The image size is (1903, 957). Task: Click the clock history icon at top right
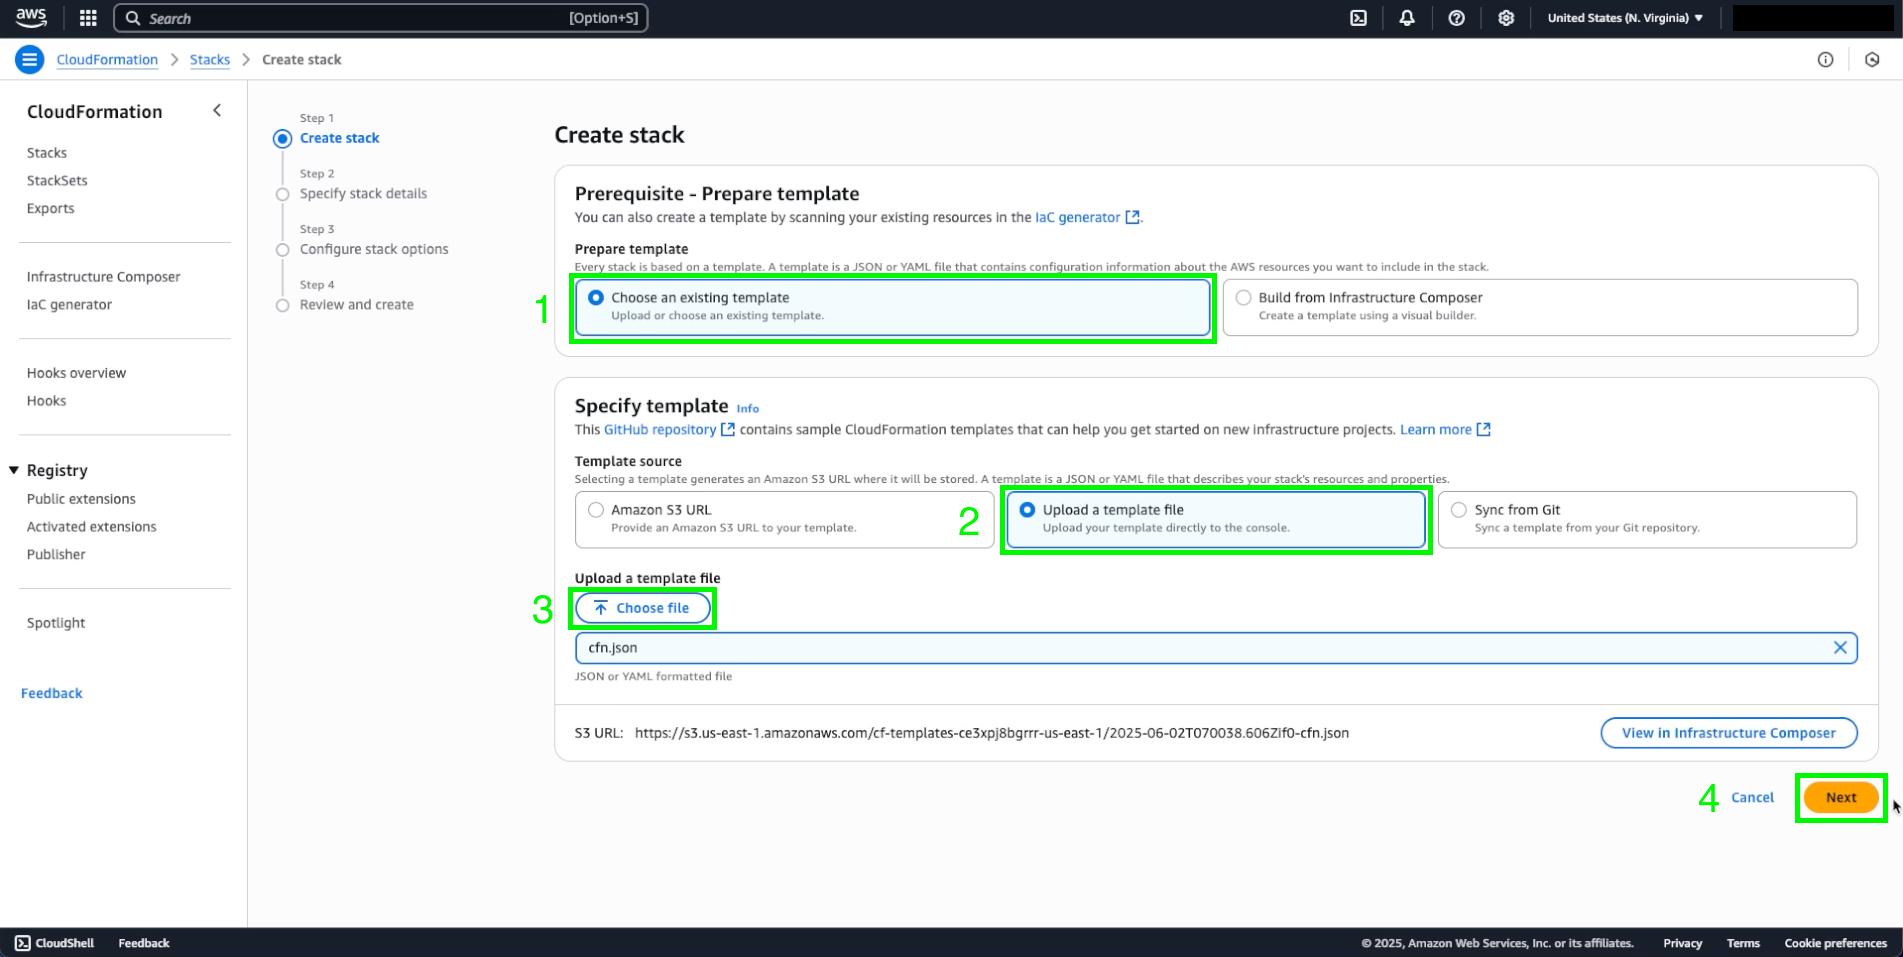[1872, 60]
